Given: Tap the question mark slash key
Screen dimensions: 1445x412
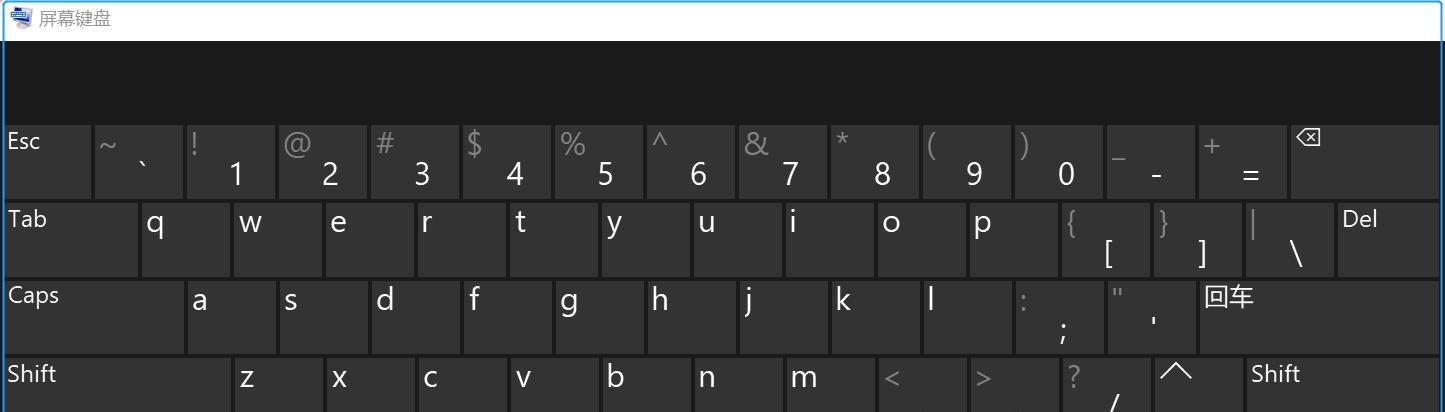Looking at the screenshot, I should click(x=1106, y=385).
